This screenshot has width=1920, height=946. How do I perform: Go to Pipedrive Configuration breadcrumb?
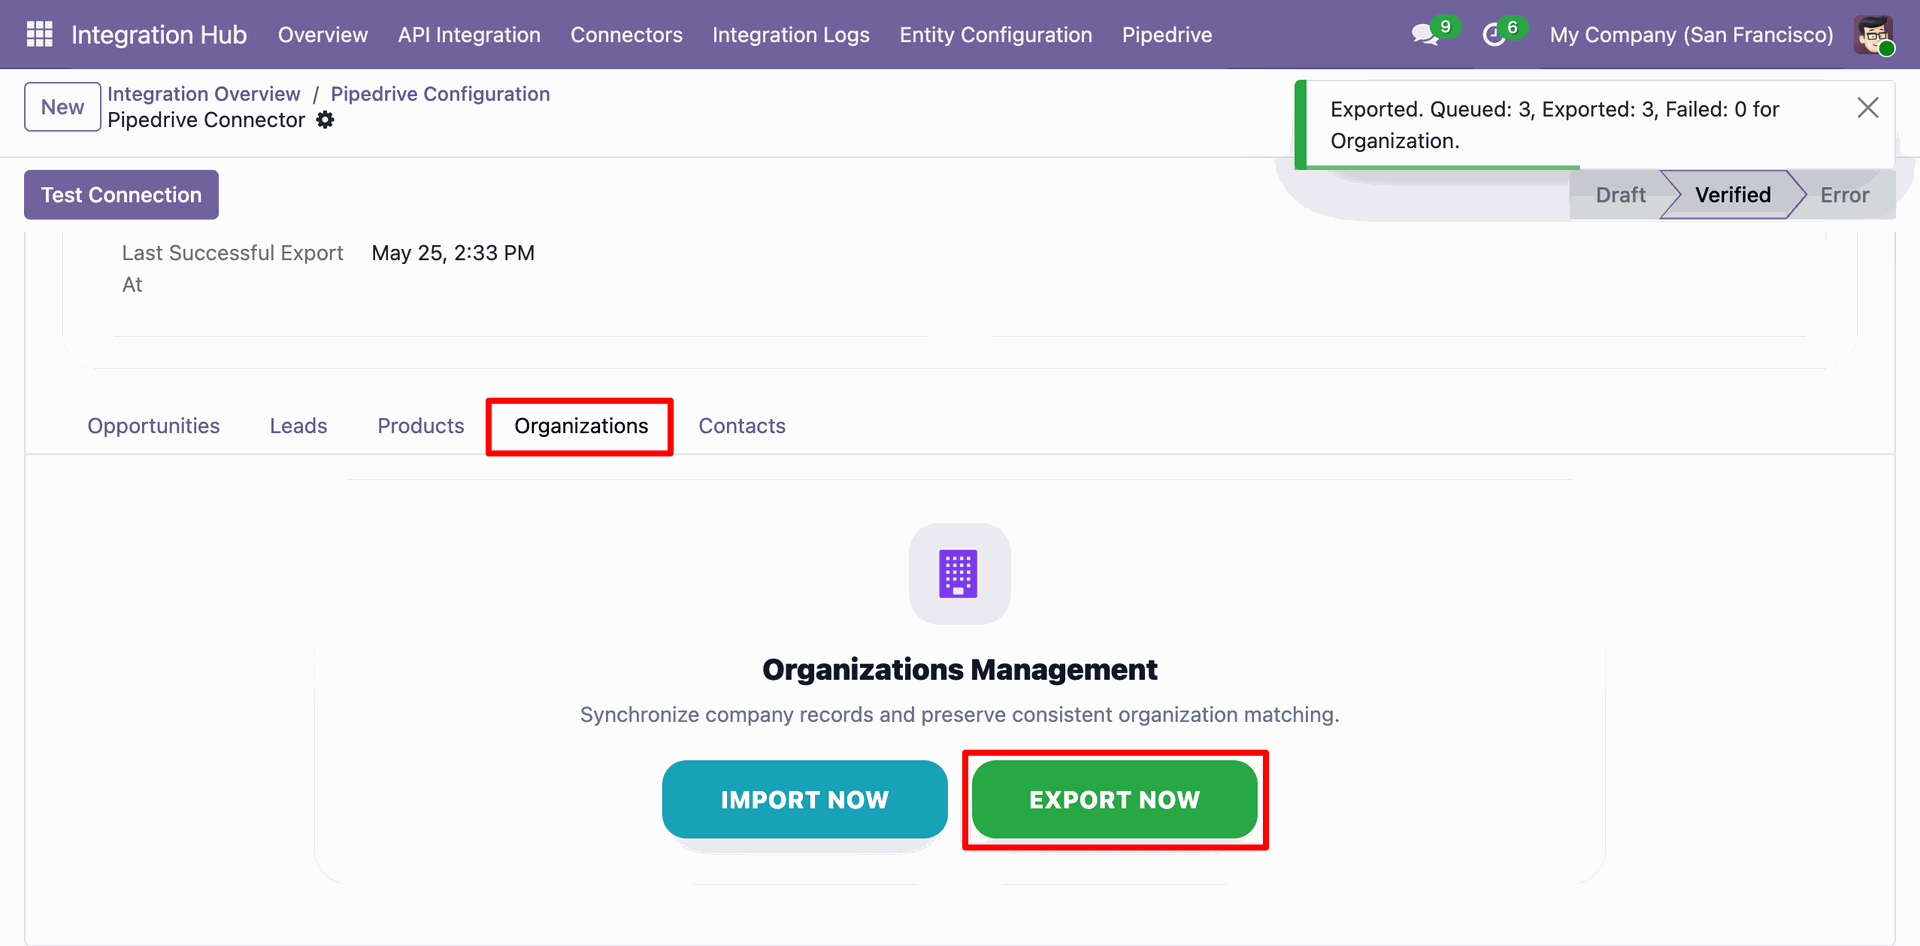440,94
